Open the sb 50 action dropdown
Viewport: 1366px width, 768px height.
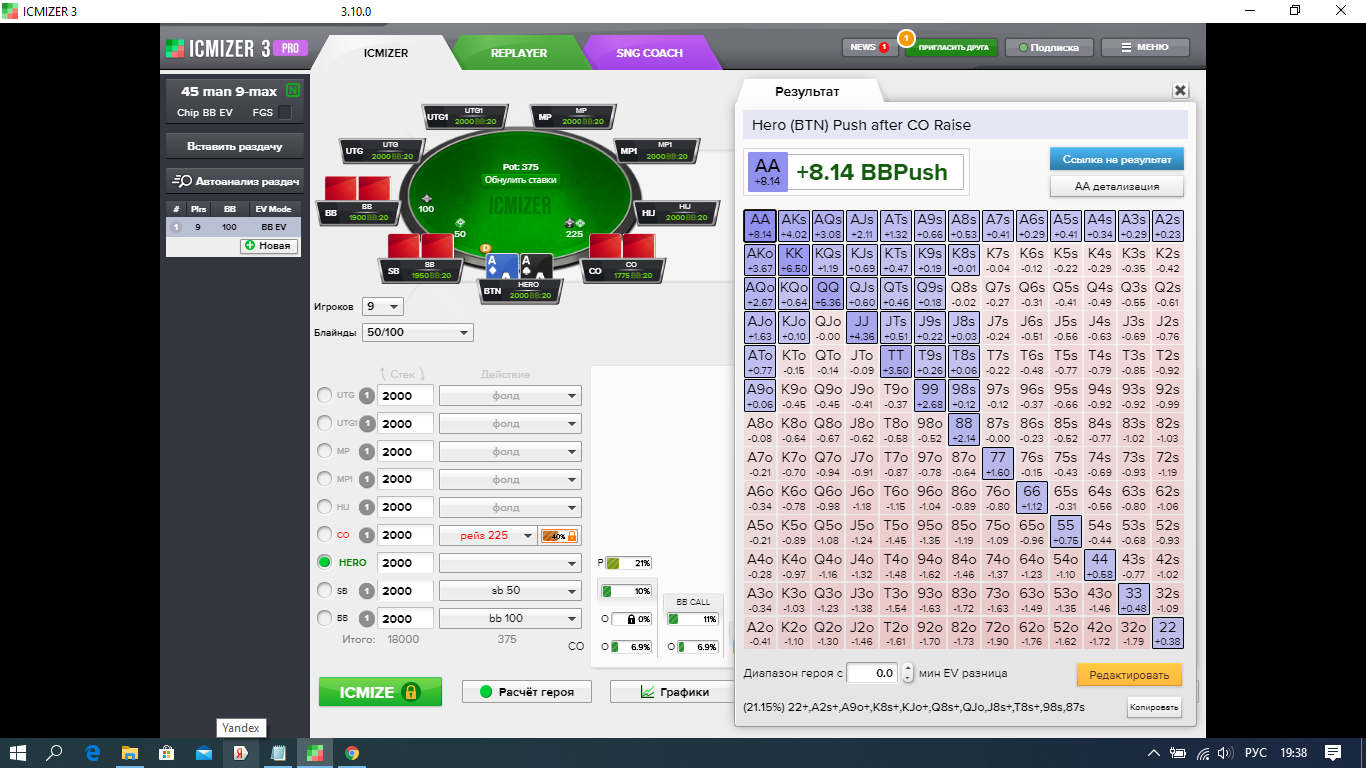510,590
